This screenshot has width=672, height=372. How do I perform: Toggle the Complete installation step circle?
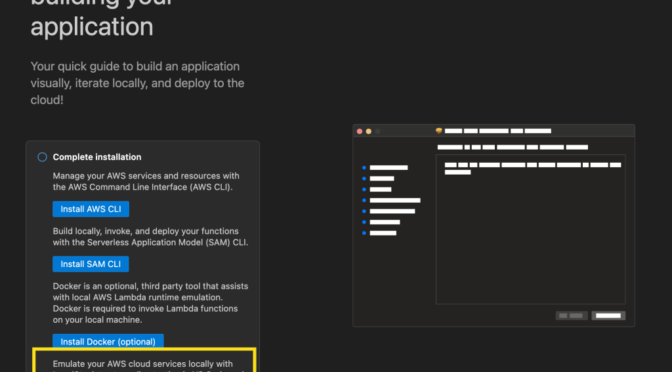[42, 157]
